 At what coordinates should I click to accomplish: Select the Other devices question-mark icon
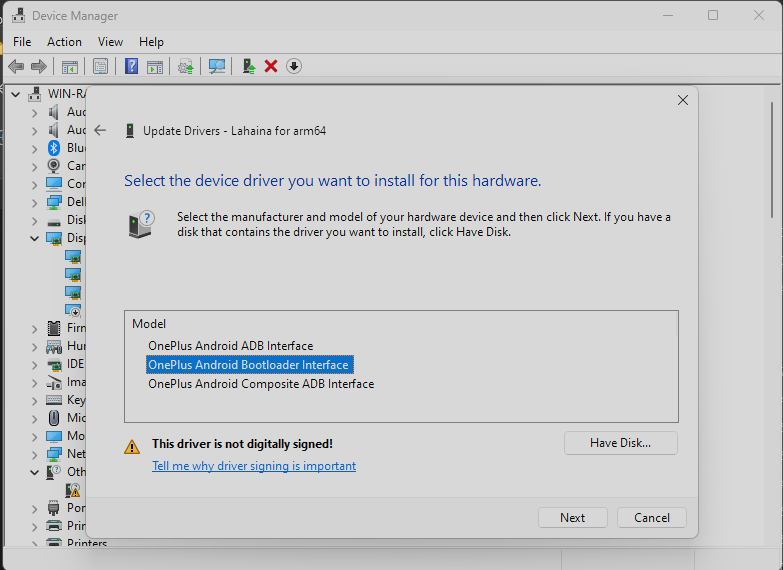53,472
